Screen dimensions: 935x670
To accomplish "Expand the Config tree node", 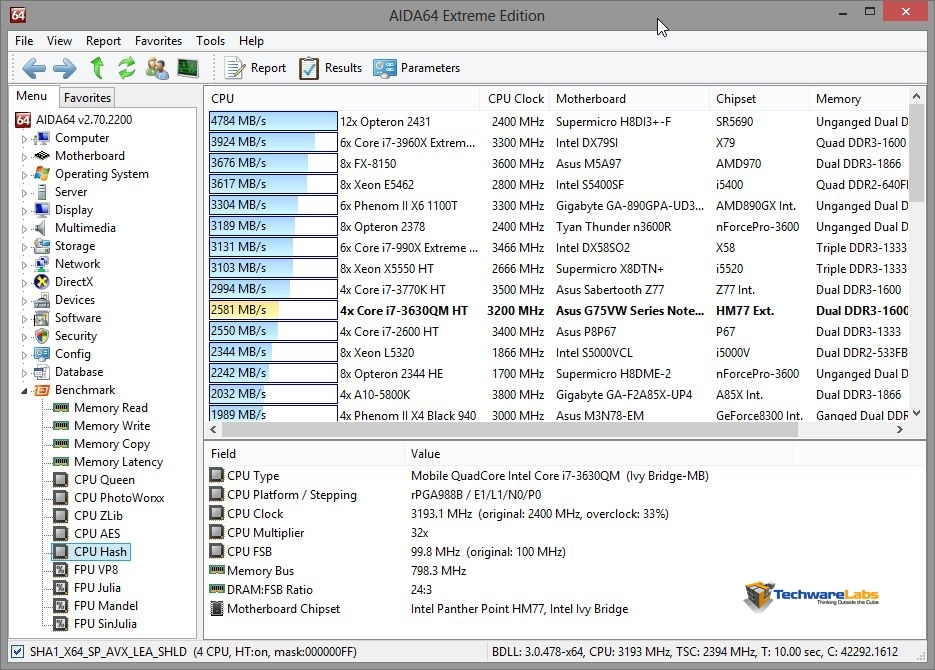I will (x=24, y=355).
